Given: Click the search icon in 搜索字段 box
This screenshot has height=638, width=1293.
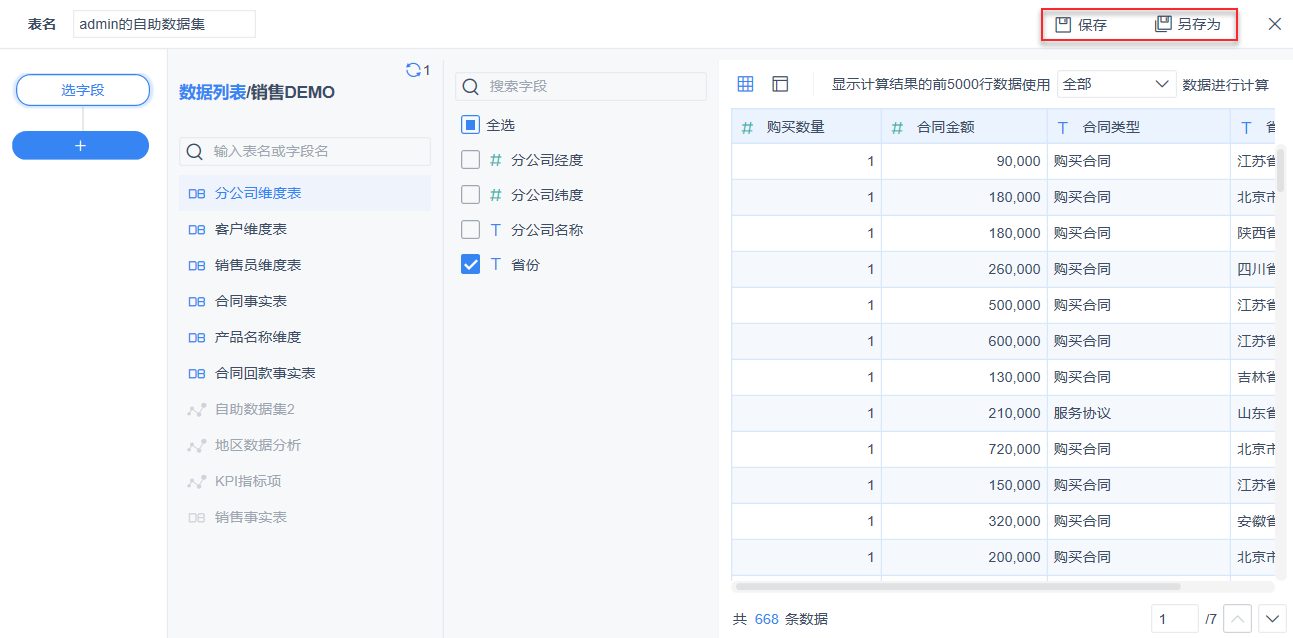Looking at the screenshot, I should (470, 87).
